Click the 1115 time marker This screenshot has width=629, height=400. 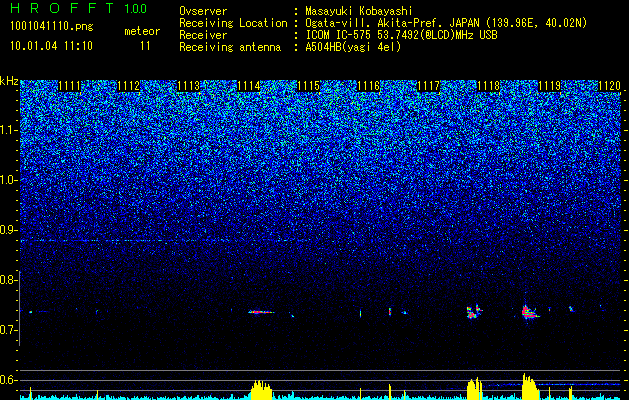pos(308,86)
